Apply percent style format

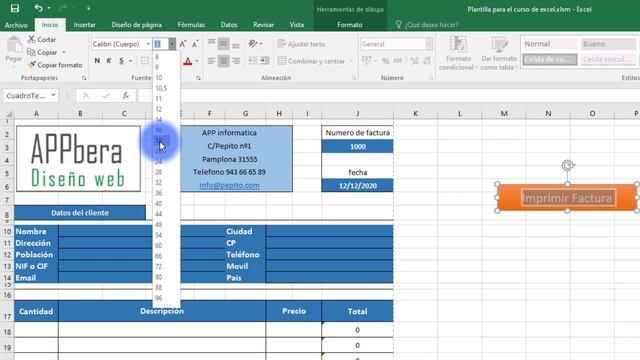point(386,61)
